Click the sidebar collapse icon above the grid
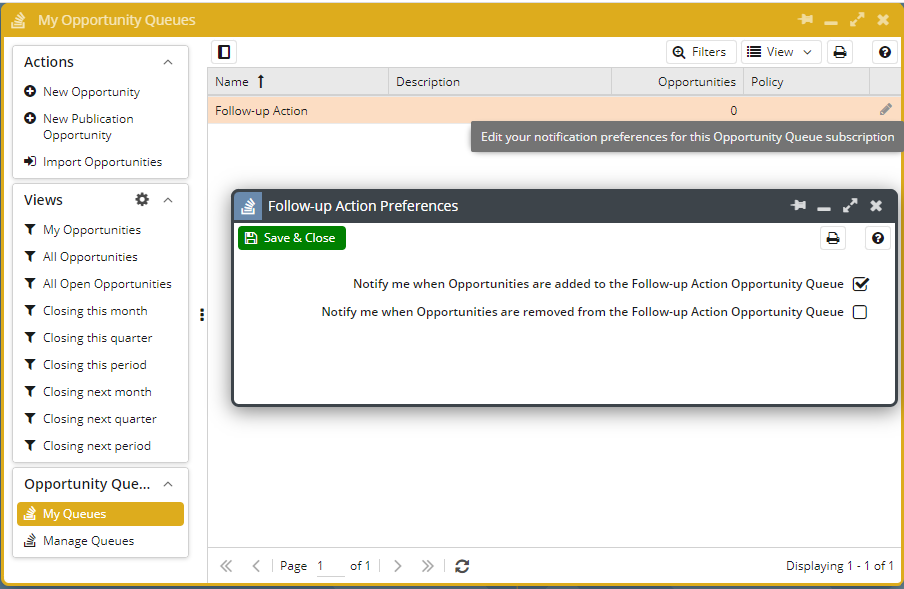The height and width of the screenshot is (589, 904). pos(223,51)
